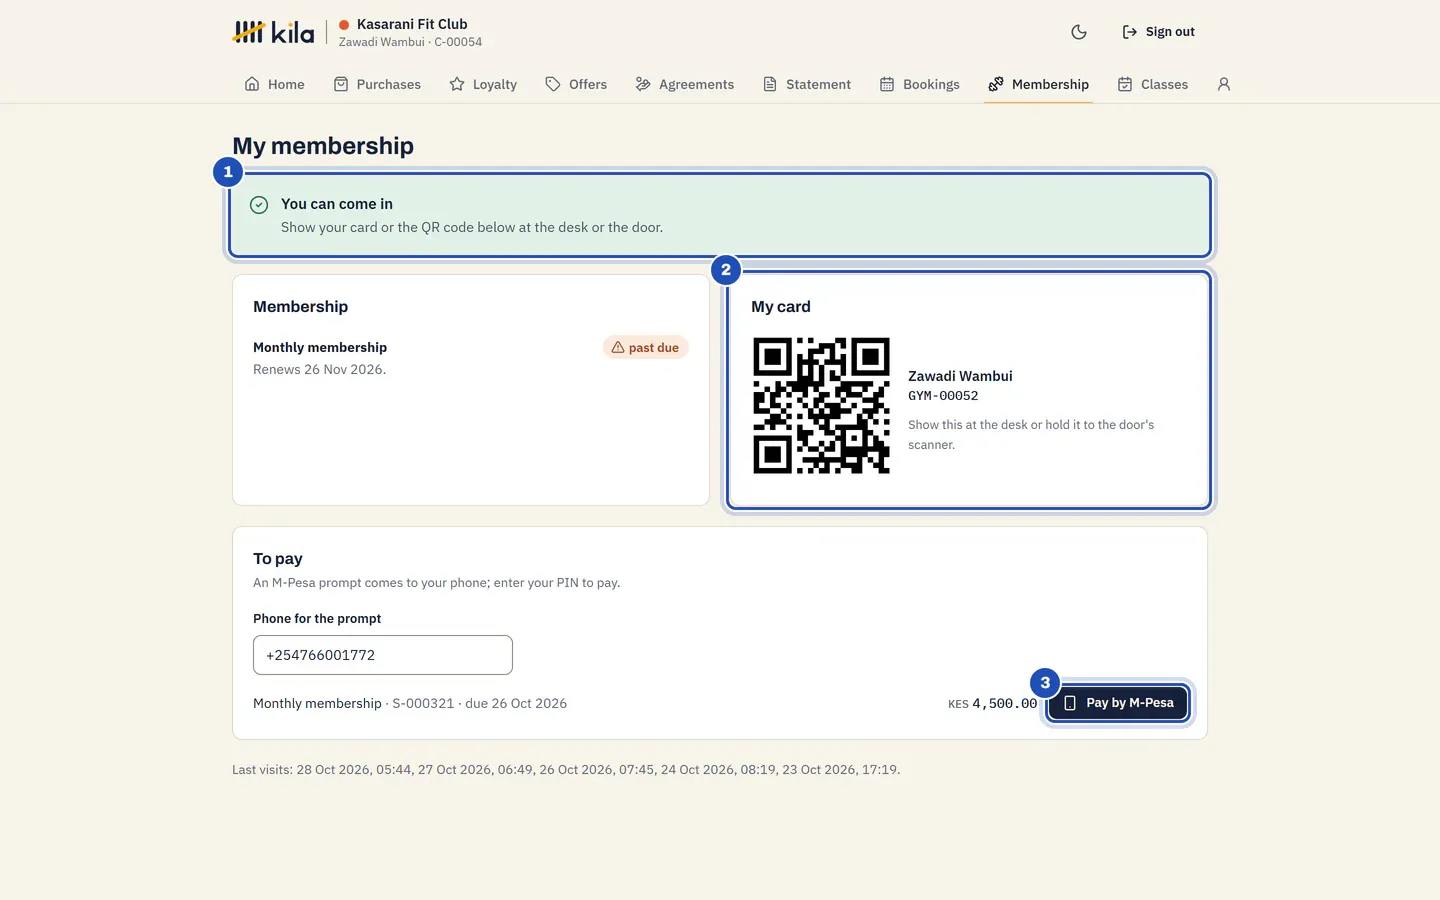Open the Offers tab

pos(576,84)
